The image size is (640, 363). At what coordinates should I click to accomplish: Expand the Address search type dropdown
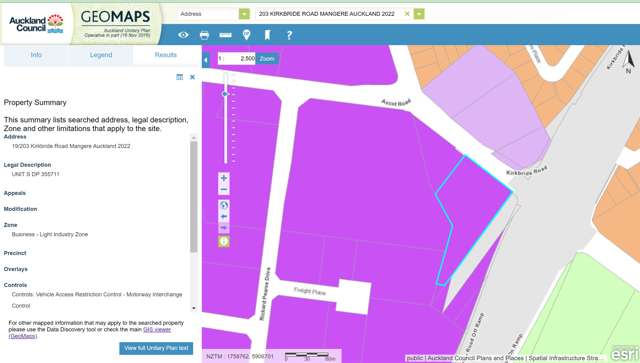244,14
